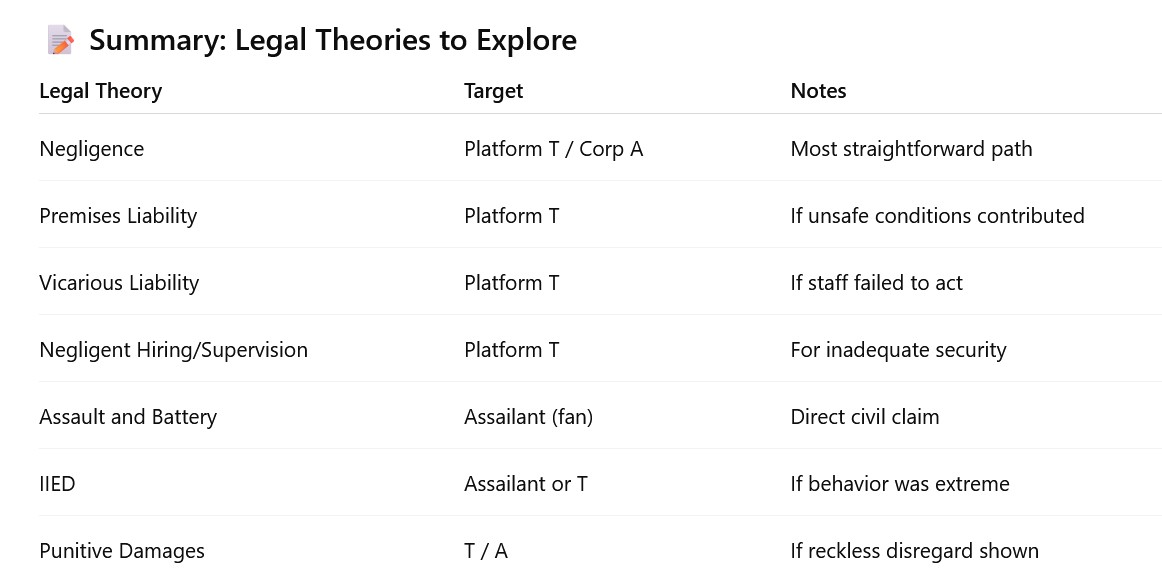Image resolution: width=1162 pixels, height=588 pixels.
Task: Click the Target column header
Action: pyautogui.click(x=493, y=91)
